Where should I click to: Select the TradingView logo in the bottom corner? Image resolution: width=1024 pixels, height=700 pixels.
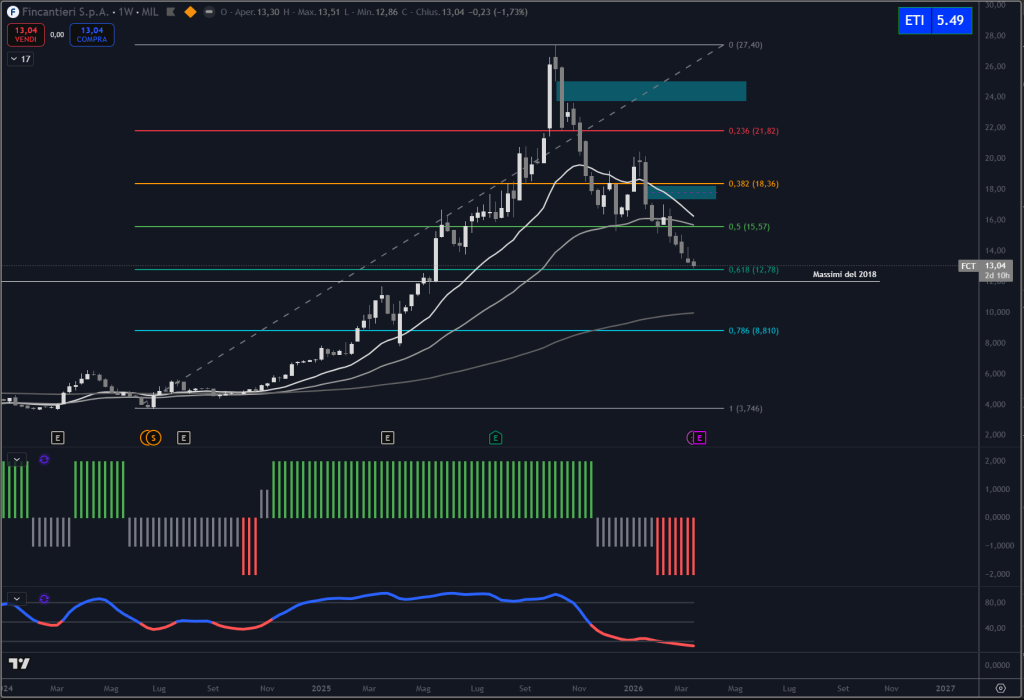click(18, 665)
